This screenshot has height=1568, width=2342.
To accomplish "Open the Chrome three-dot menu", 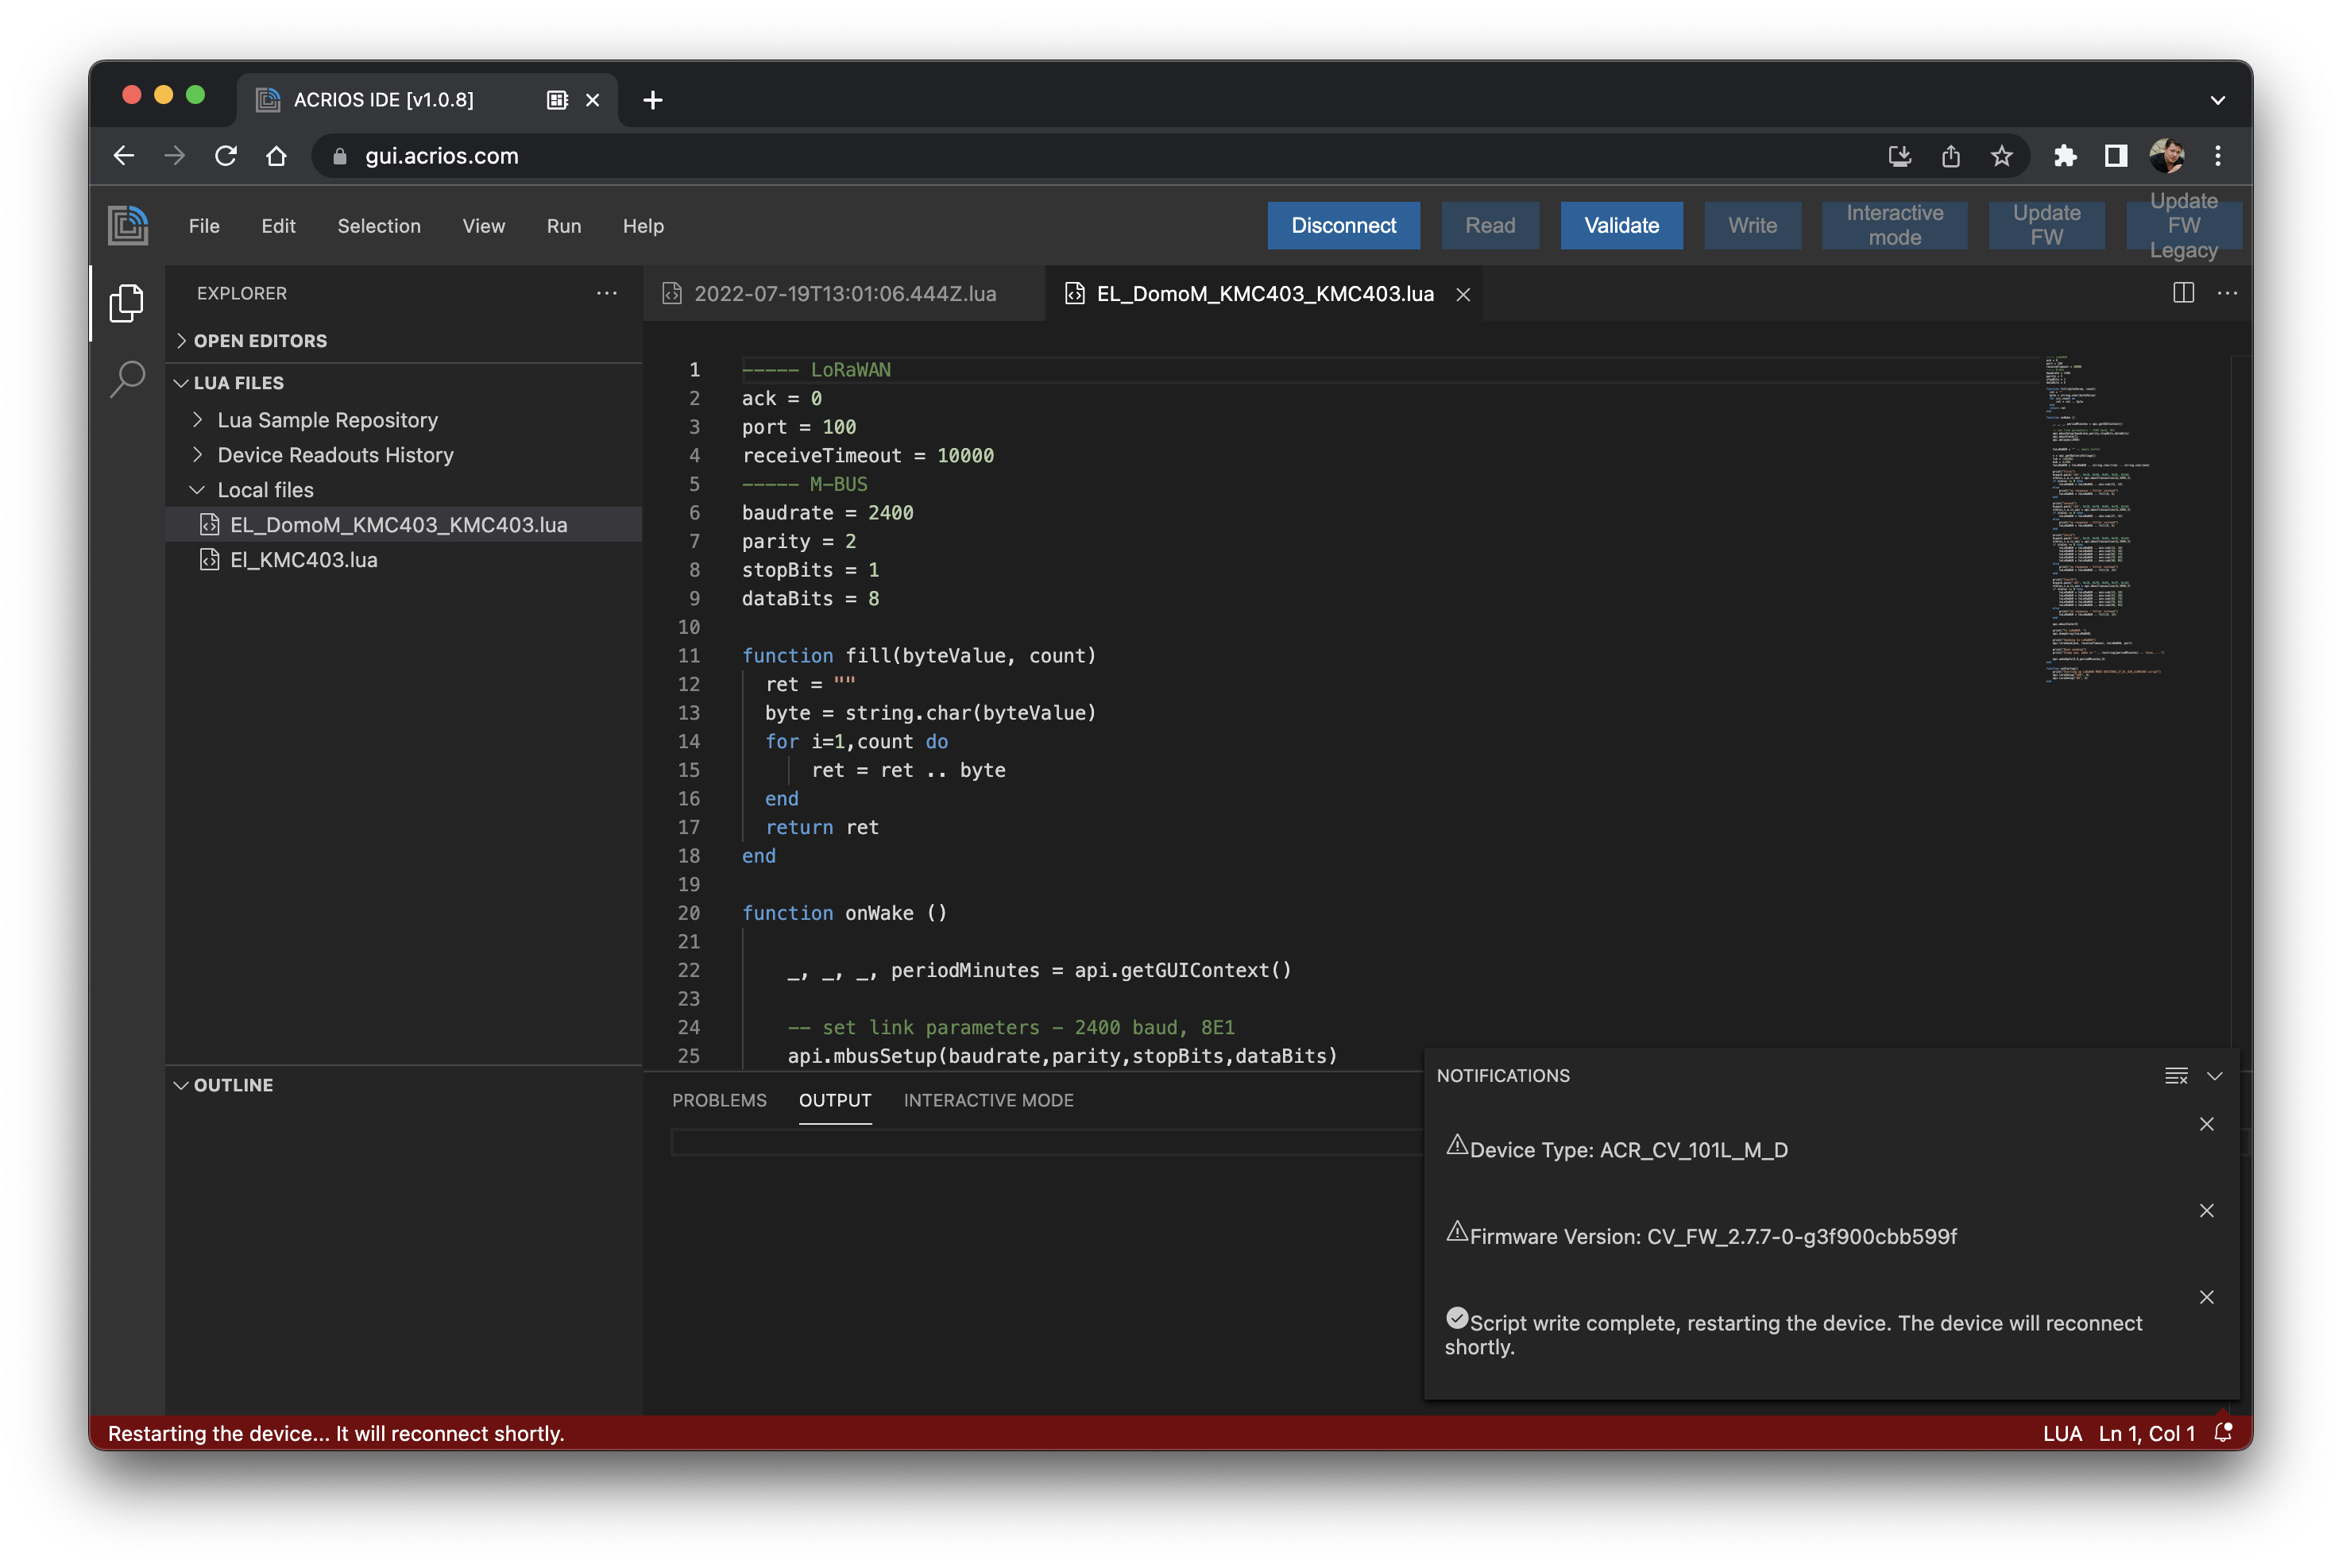I will (2217, 156).
